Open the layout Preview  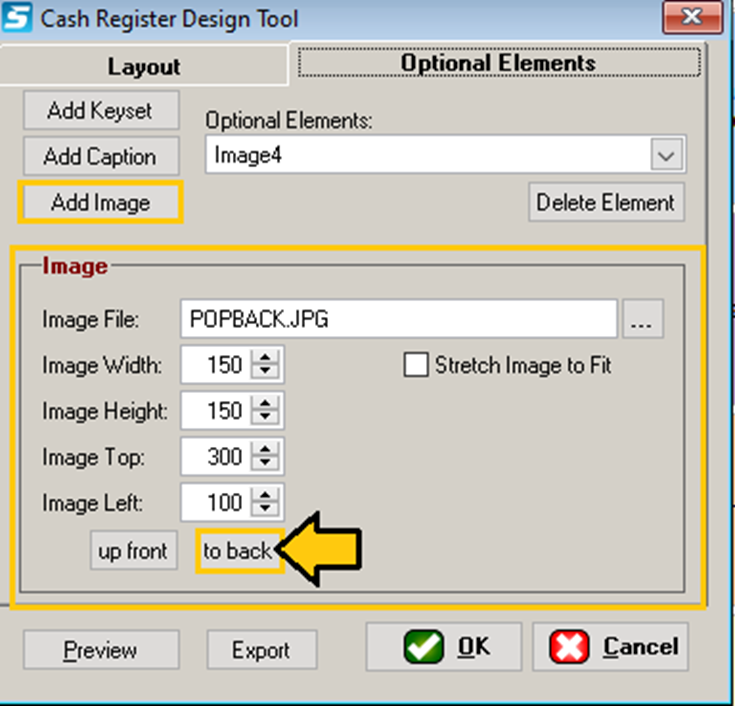coord(100,650)
